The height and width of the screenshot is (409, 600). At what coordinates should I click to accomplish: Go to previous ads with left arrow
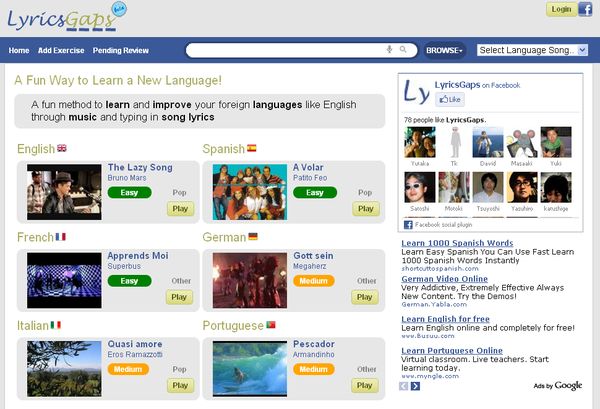coord(403,386)
